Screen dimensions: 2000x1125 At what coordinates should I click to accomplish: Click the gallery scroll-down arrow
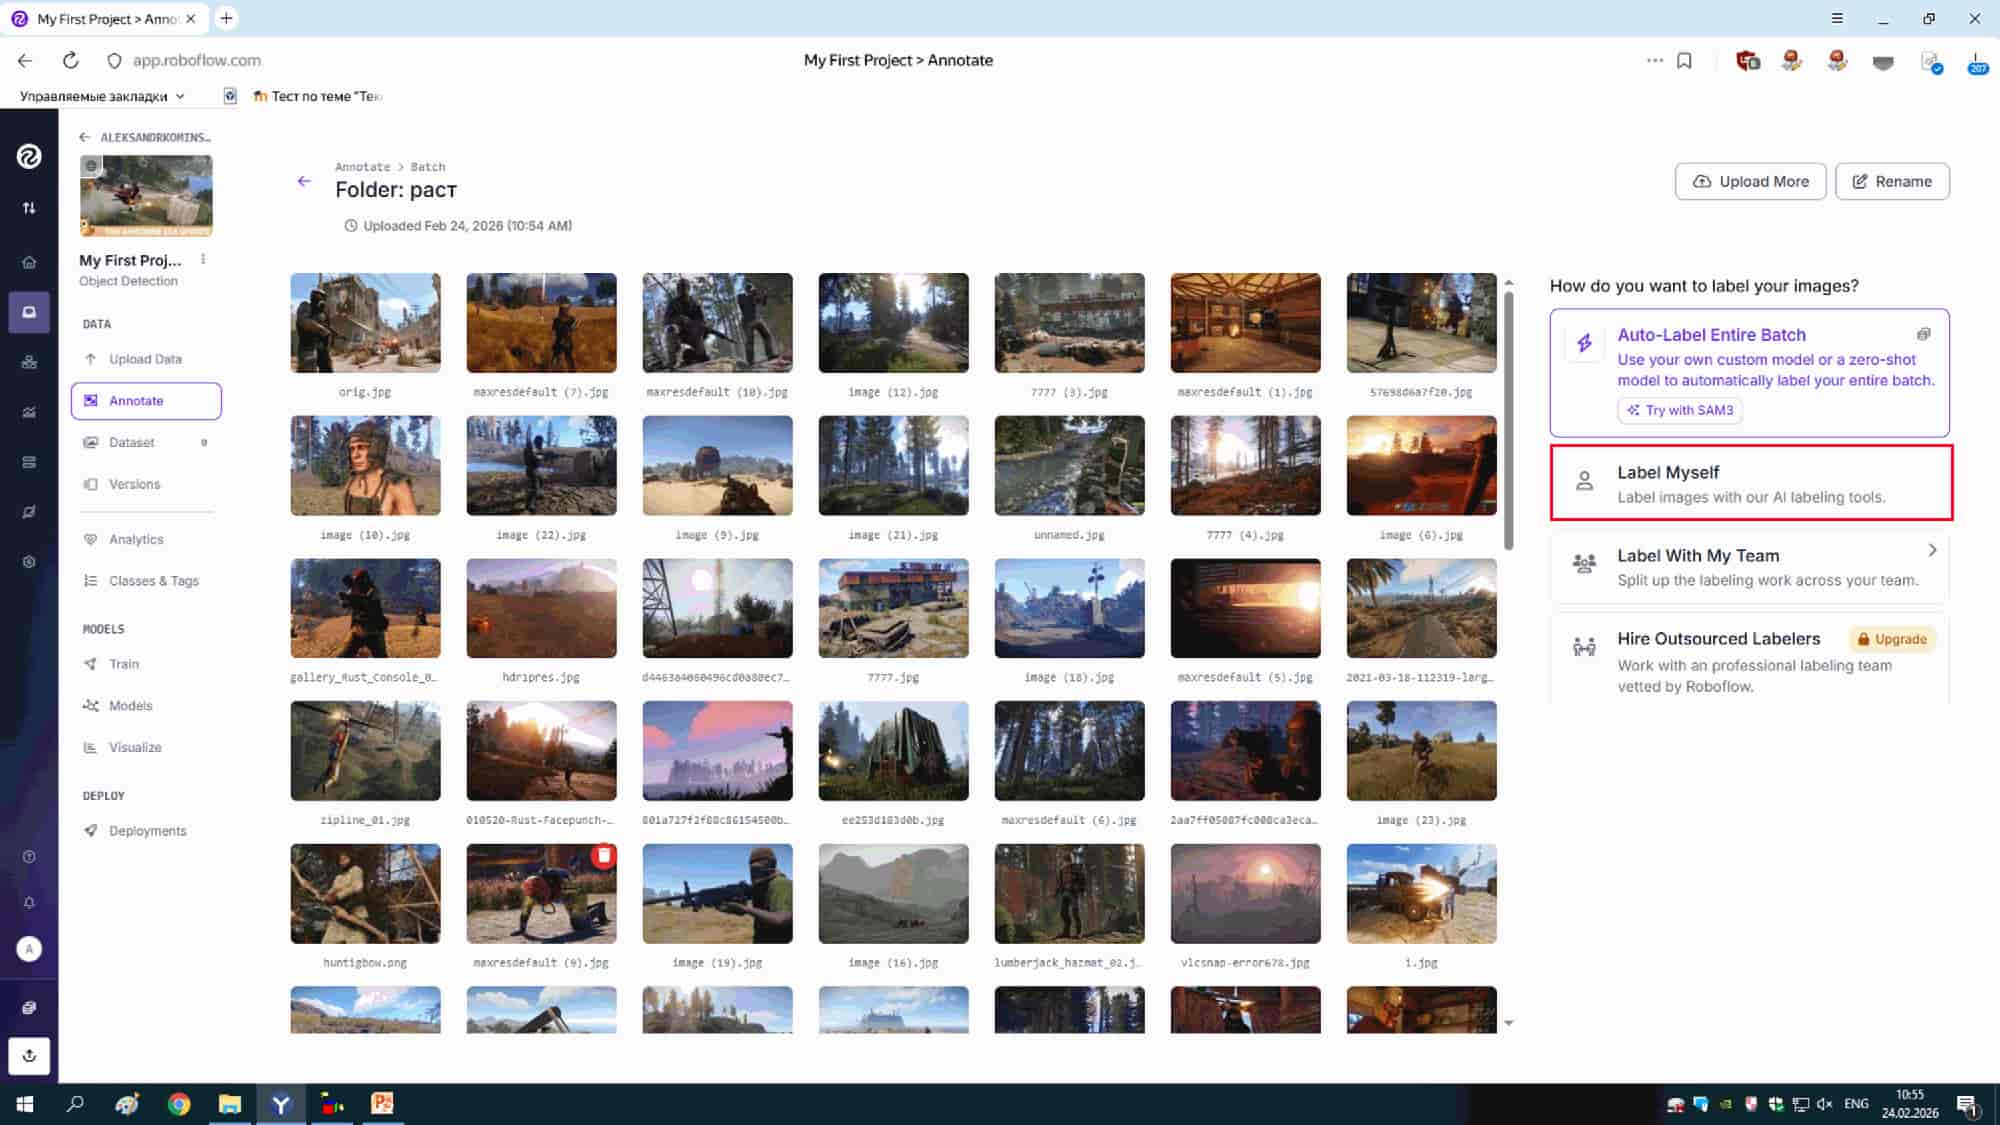coord(1509,1023)
